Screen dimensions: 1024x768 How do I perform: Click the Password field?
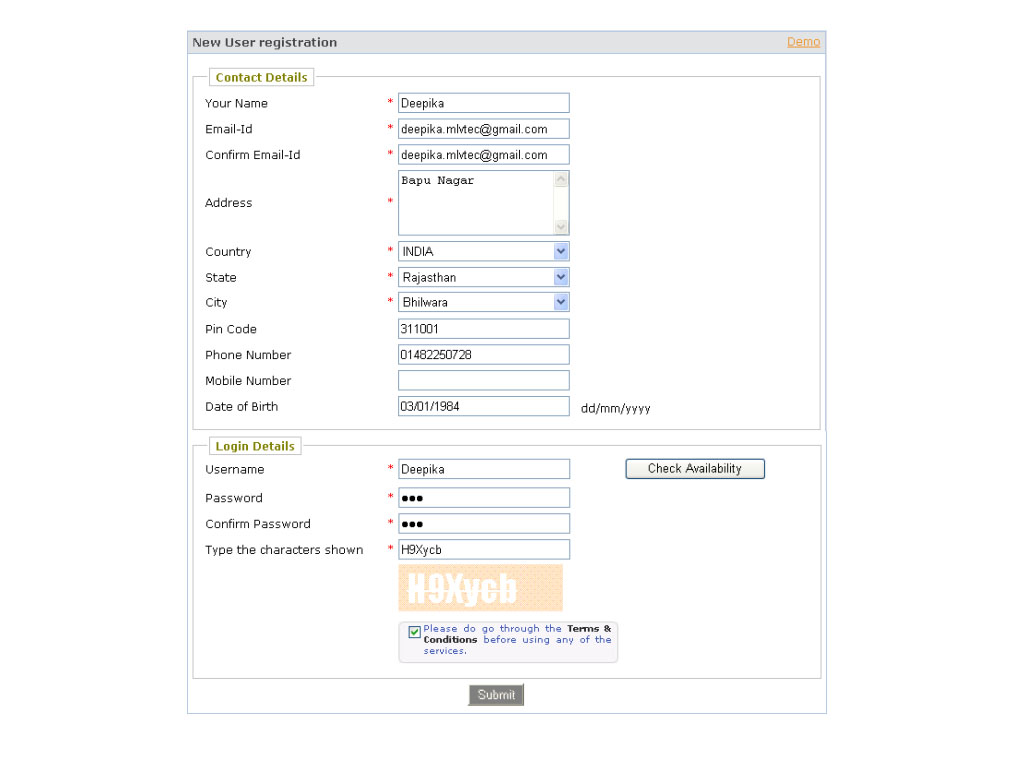[x=483, y=498]
